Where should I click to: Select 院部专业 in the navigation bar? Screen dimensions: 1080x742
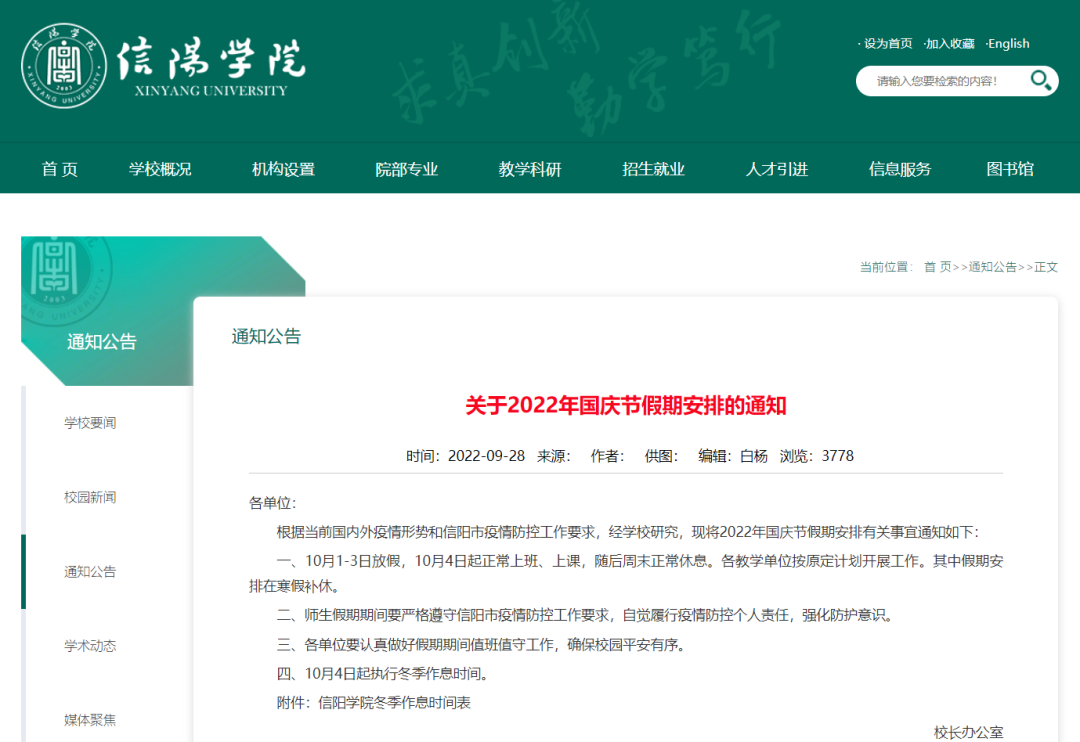(407, 169)
